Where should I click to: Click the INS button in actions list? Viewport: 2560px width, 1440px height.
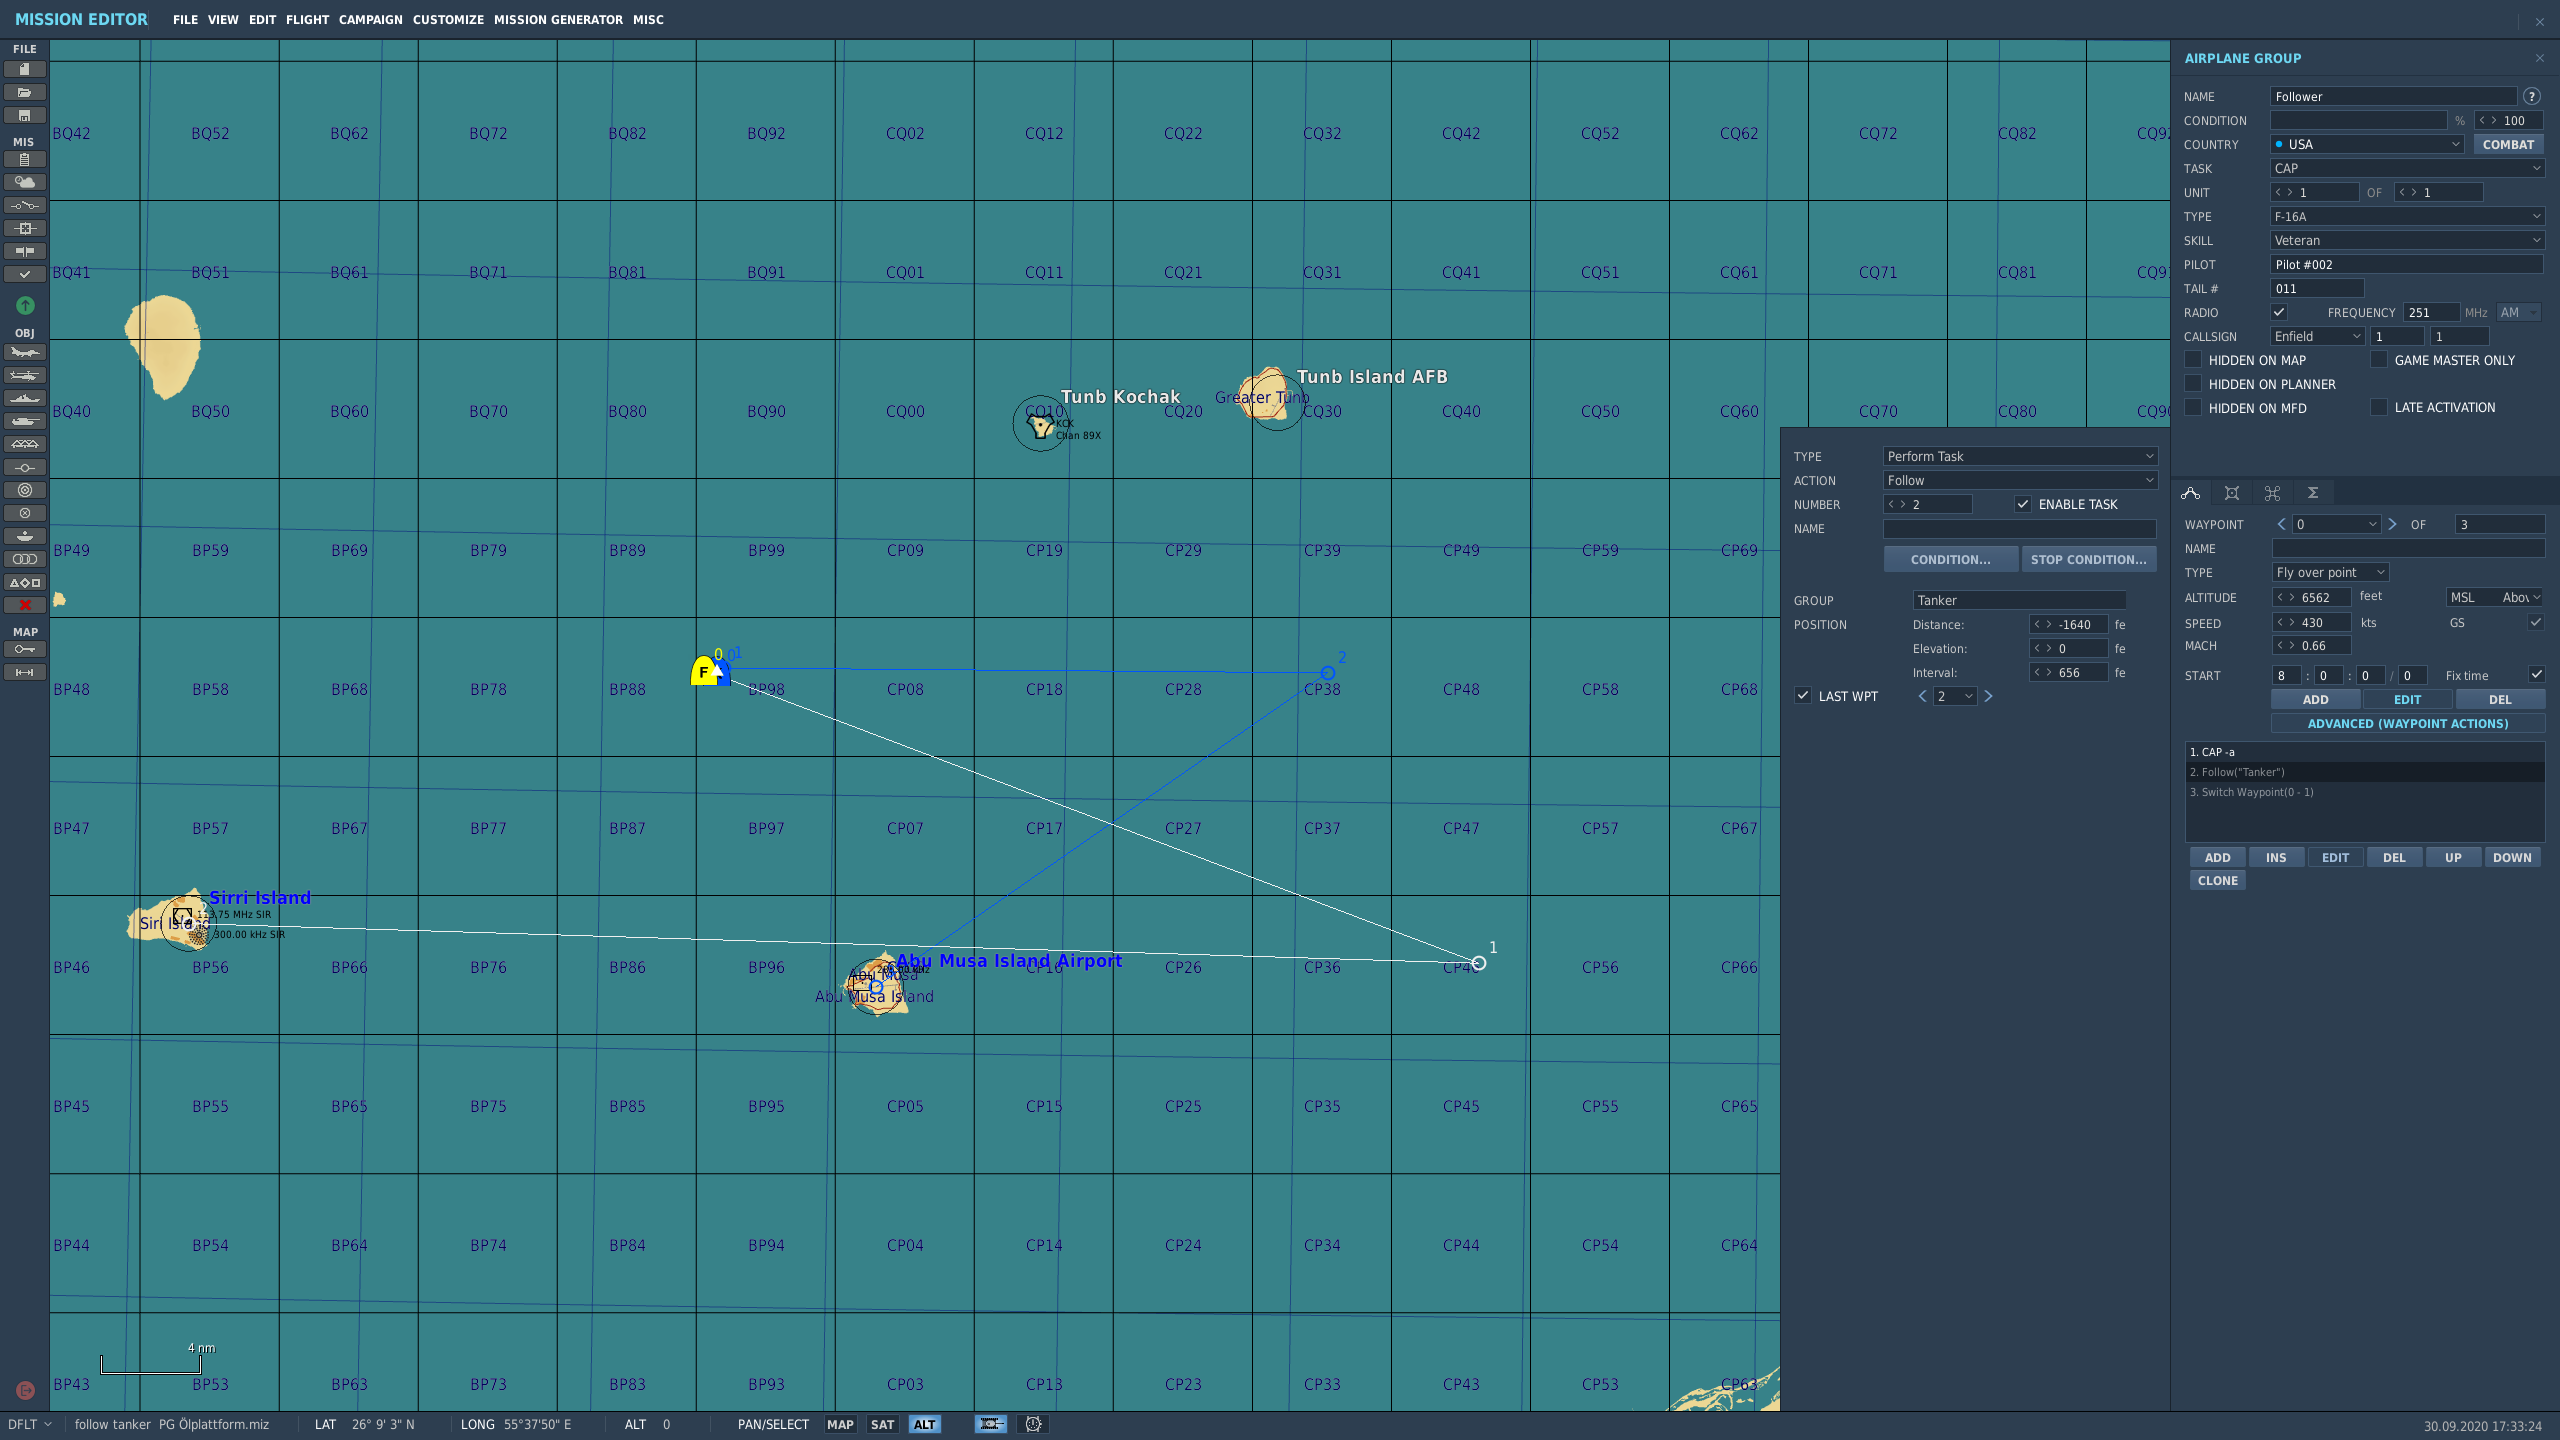(x=2276, y=857)
